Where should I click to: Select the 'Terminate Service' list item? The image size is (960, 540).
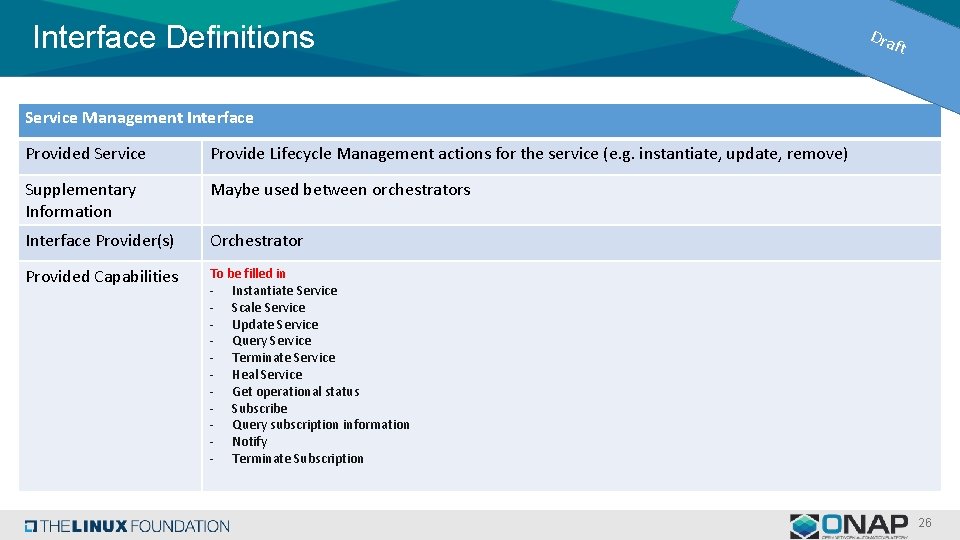pos(283,358)
